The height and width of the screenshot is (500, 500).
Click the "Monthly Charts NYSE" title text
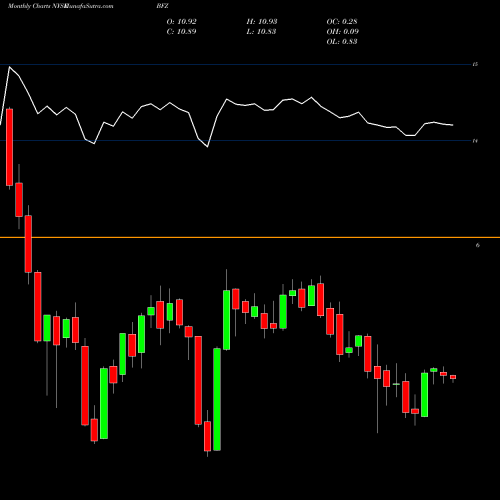coord(37,6)
